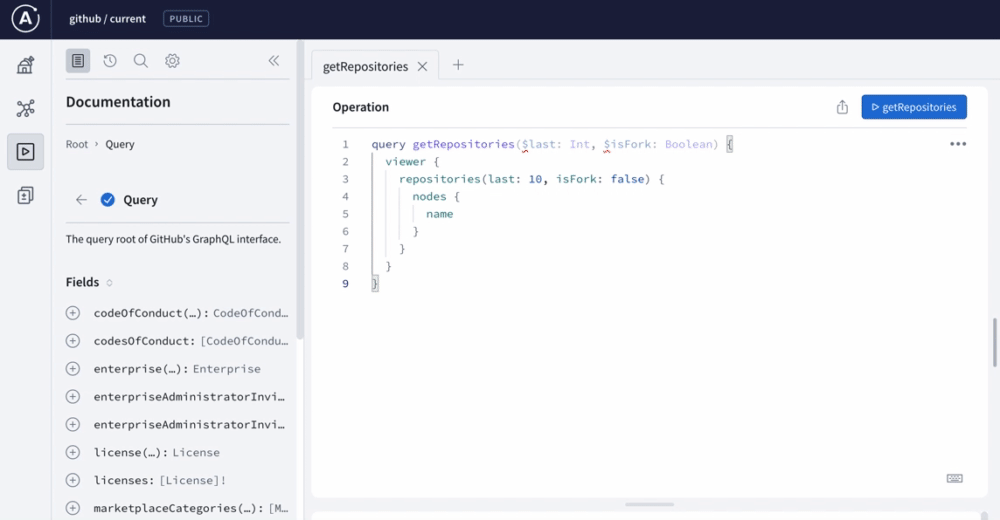
Task: Open the run history clock icon
Action: click(x=110, y=61)
